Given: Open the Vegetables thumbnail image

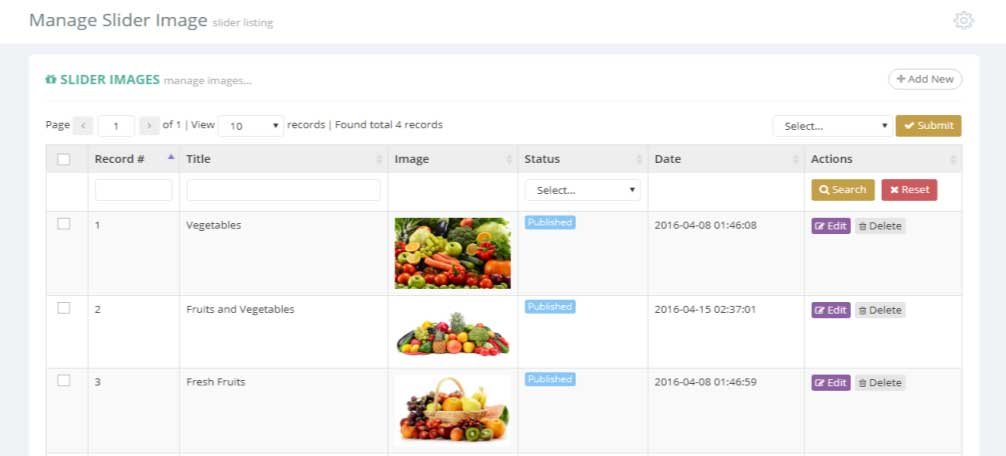Looking at the screenshot, I should tap(452, 253).
